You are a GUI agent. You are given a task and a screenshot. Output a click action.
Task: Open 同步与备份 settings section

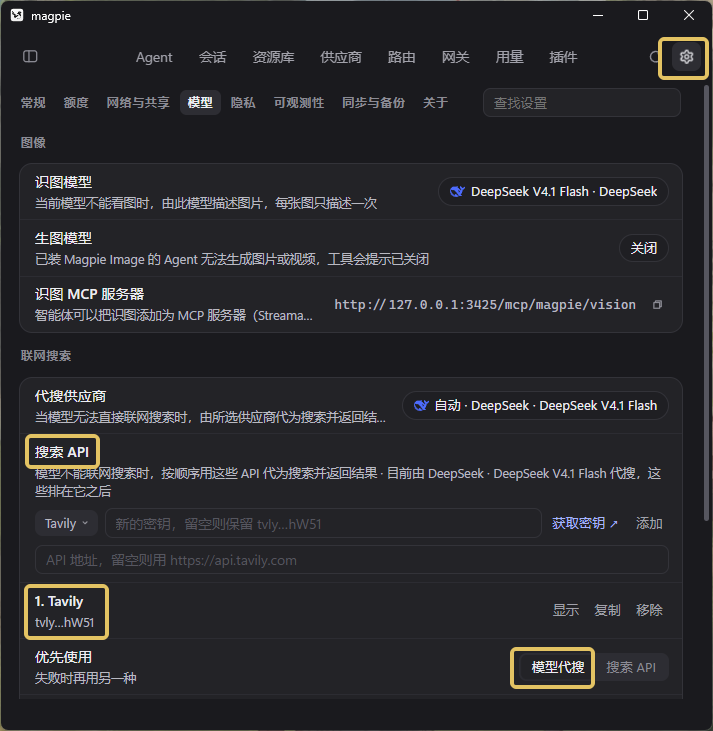point(374,103)
